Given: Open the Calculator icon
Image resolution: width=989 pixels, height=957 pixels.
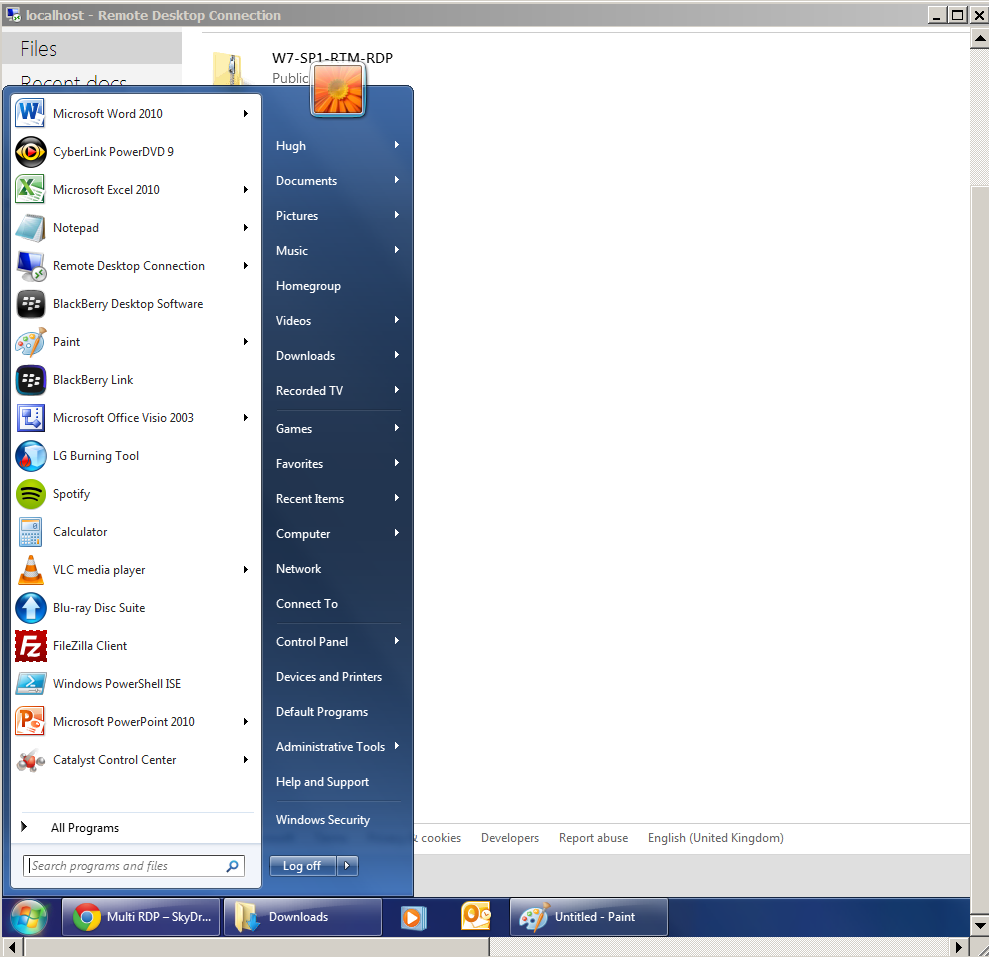Looking at the screenshot, I should pos(30,532).
